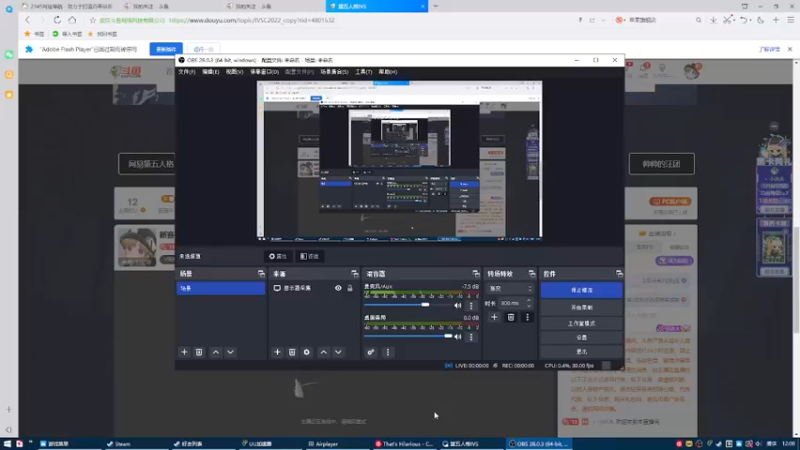Add a new scene transition
This screenshot has width=800, height=450.
coord(494,317)
